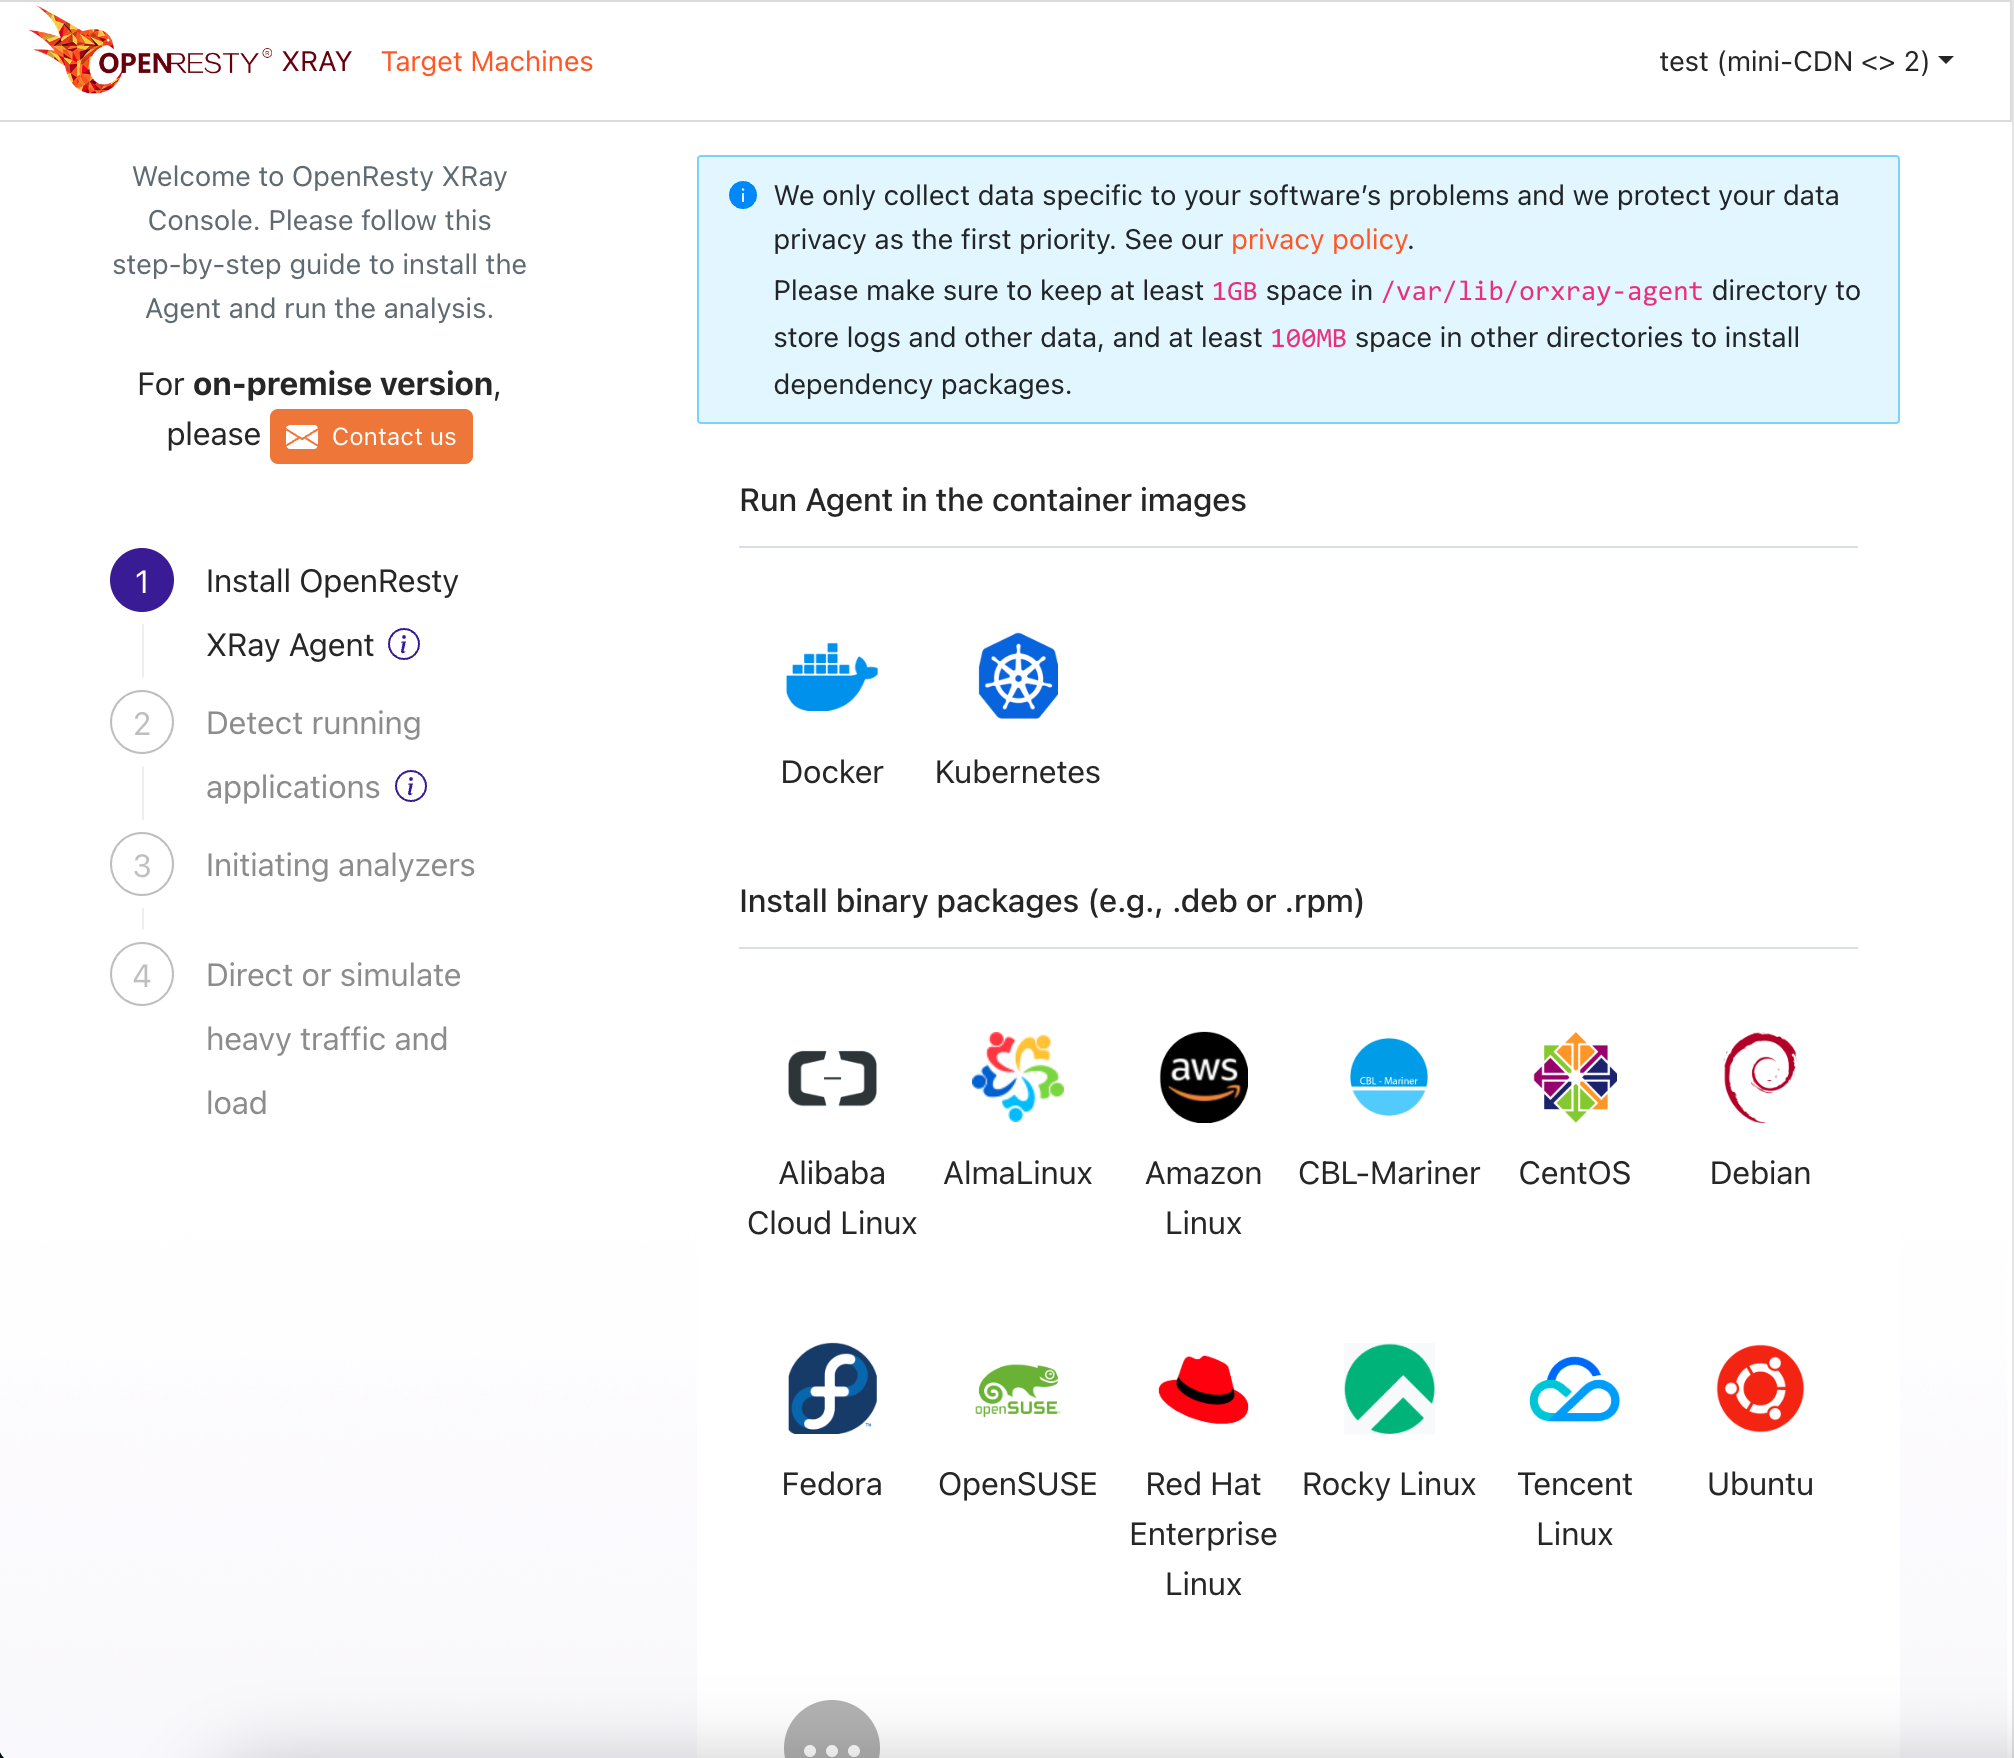The height and width of the screenshot is (1758, 2014).
Task: Click the 100MB space requirement text
Action: [x=1309, y=338]
